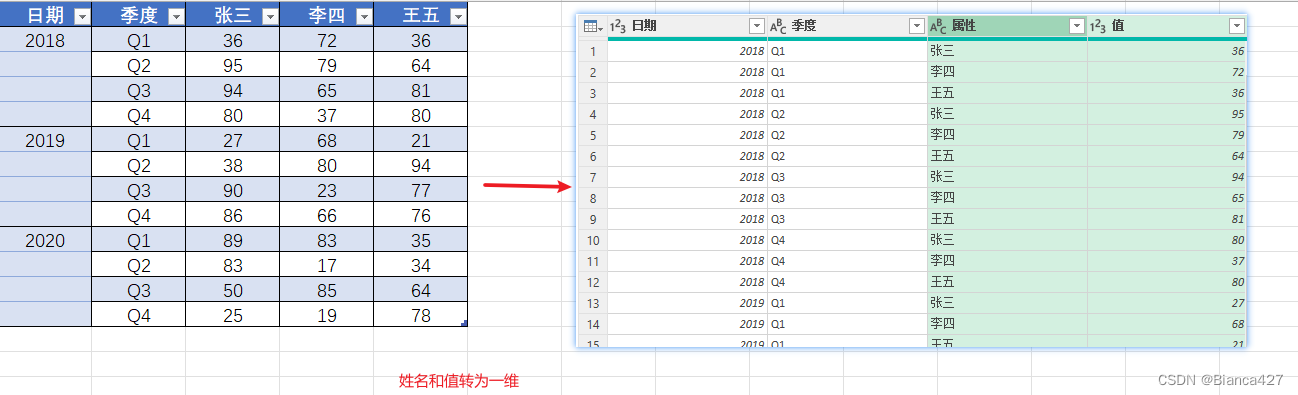Select row number 14 in query preview
Screen dimensions: 1298x395
tap(592, 324)
